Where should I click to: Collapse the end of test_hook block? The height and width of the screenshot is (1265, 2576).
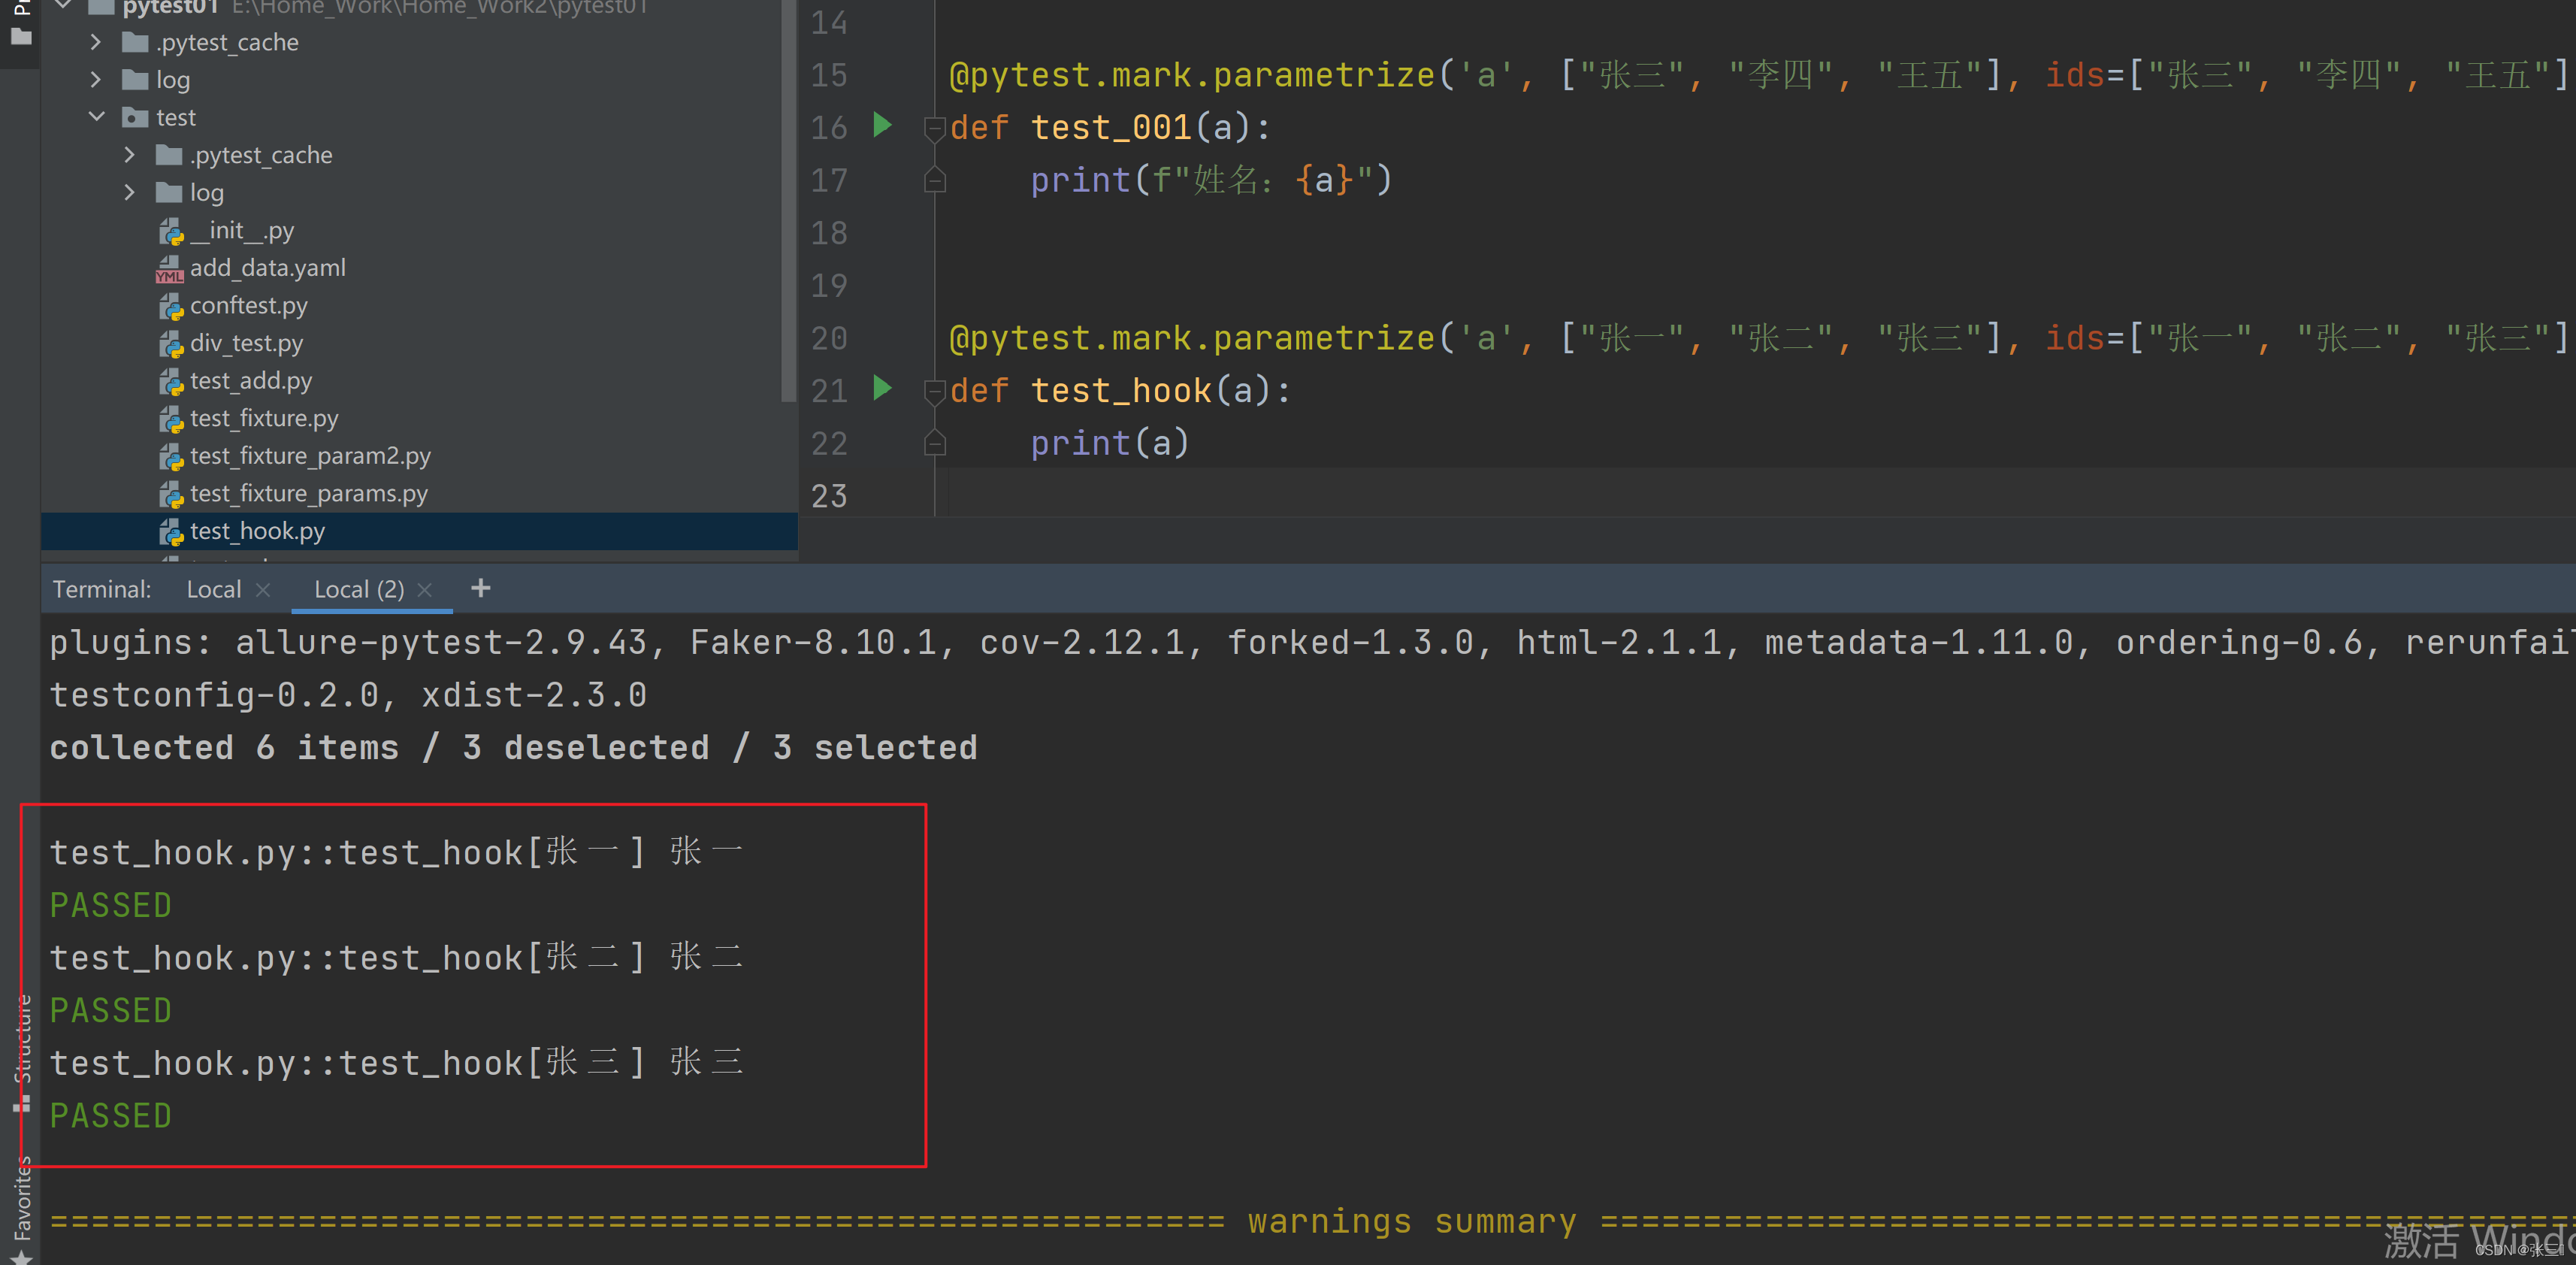click(935, 443)
